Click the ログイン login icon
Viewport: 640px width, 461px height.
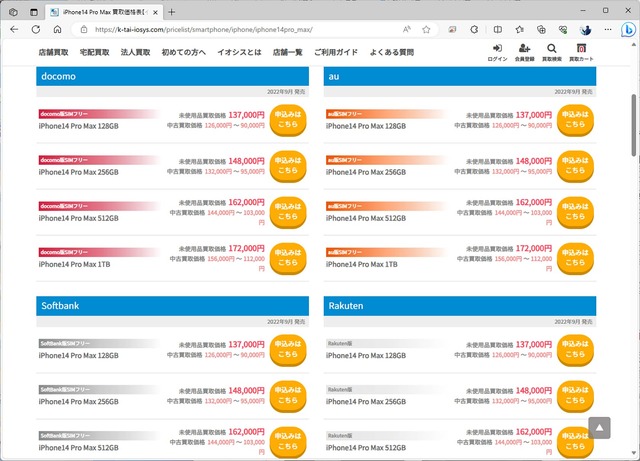[x=497, y=53]
